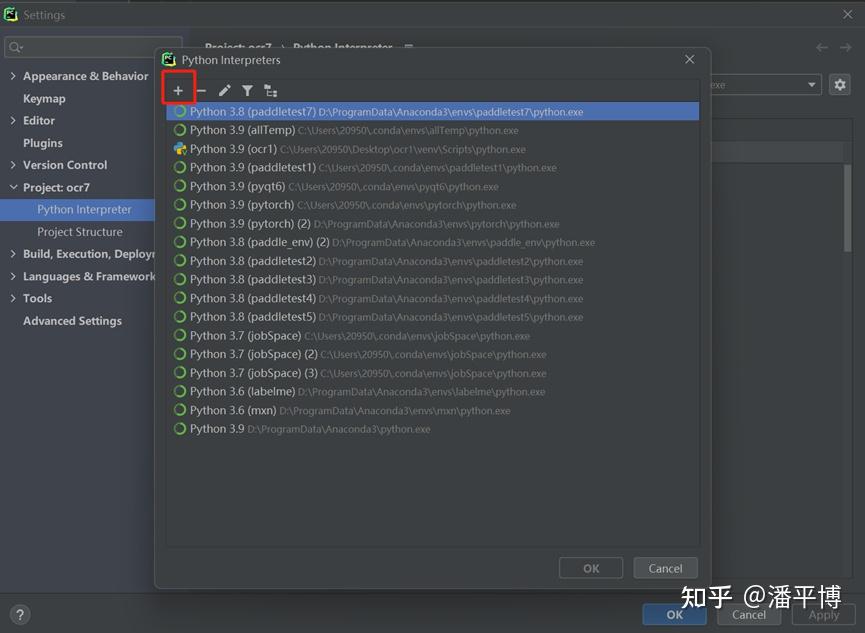
Task: Expand Build, Execution, Deployment section
Action: (13, 254)
